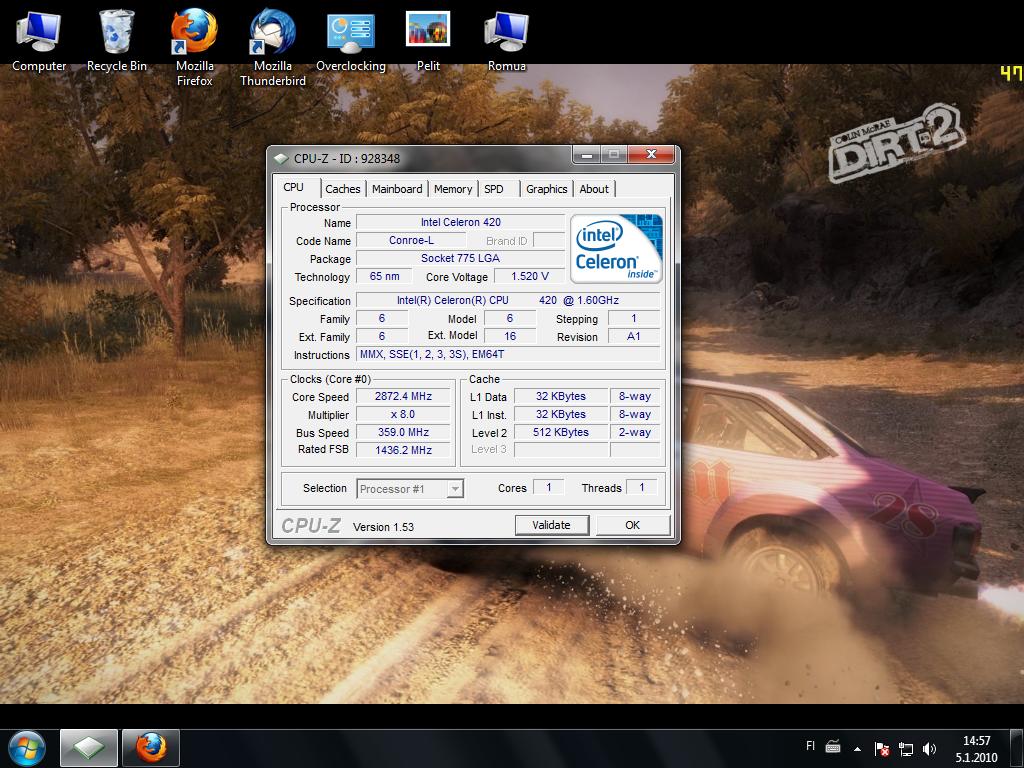Click the L1 Data '32 KBytes' value
This screenshot has width=1024, height=768.
[x=561, y=396]
